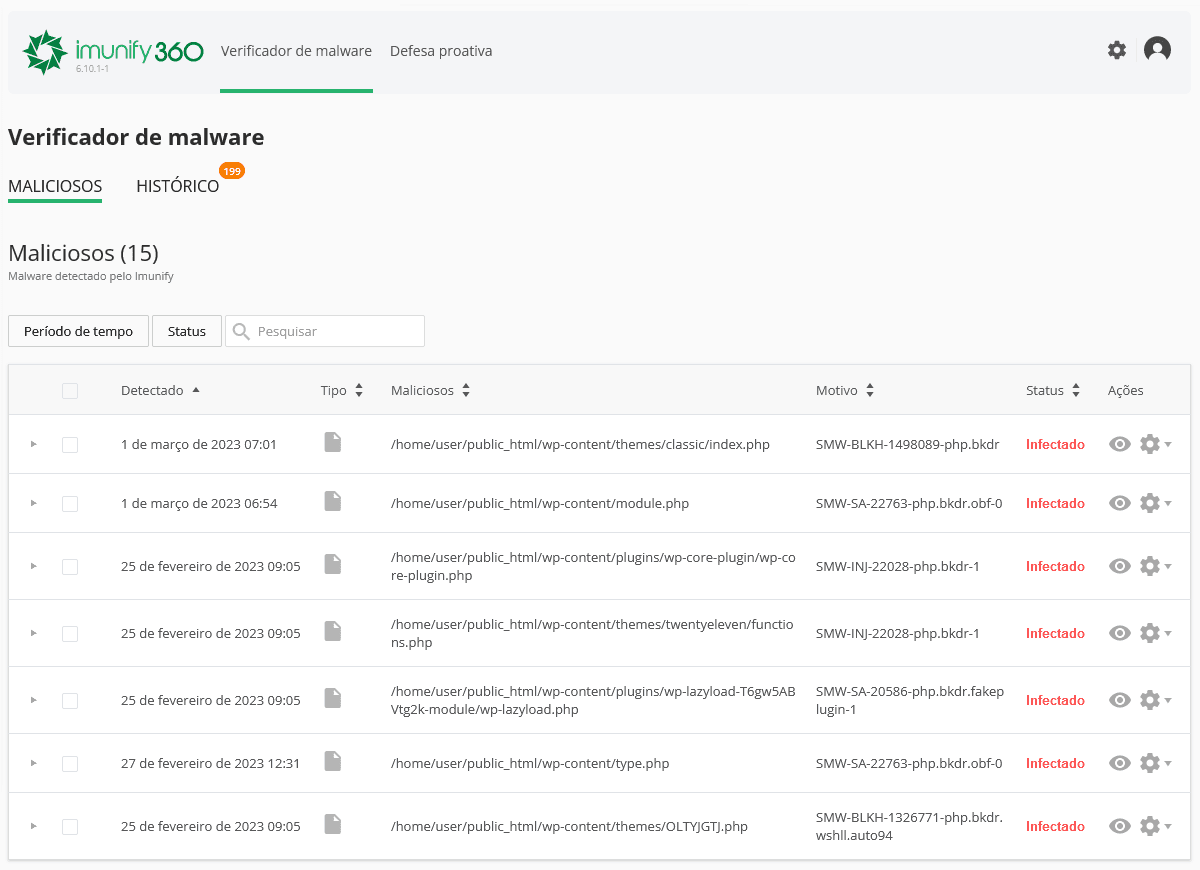
Task: Select checkbox for wp-lazyload.php row
Action: pyautogui.click(x=70, y=700)
